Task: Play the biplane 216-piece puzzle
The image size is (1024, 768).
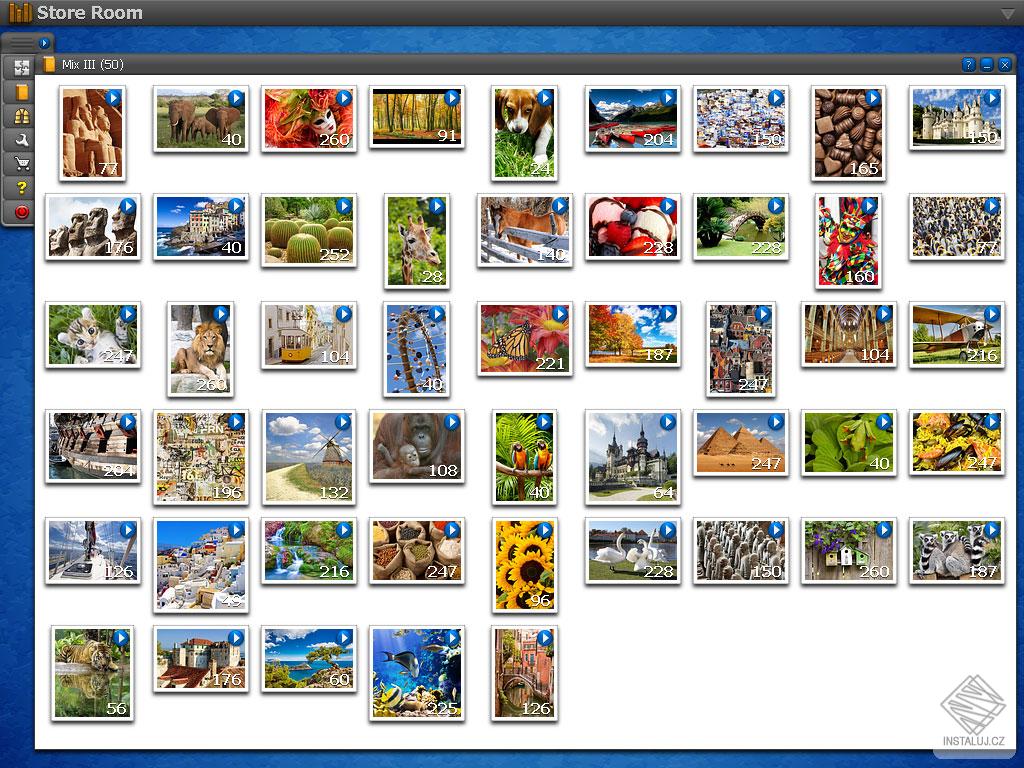Action: coord(991,314)
